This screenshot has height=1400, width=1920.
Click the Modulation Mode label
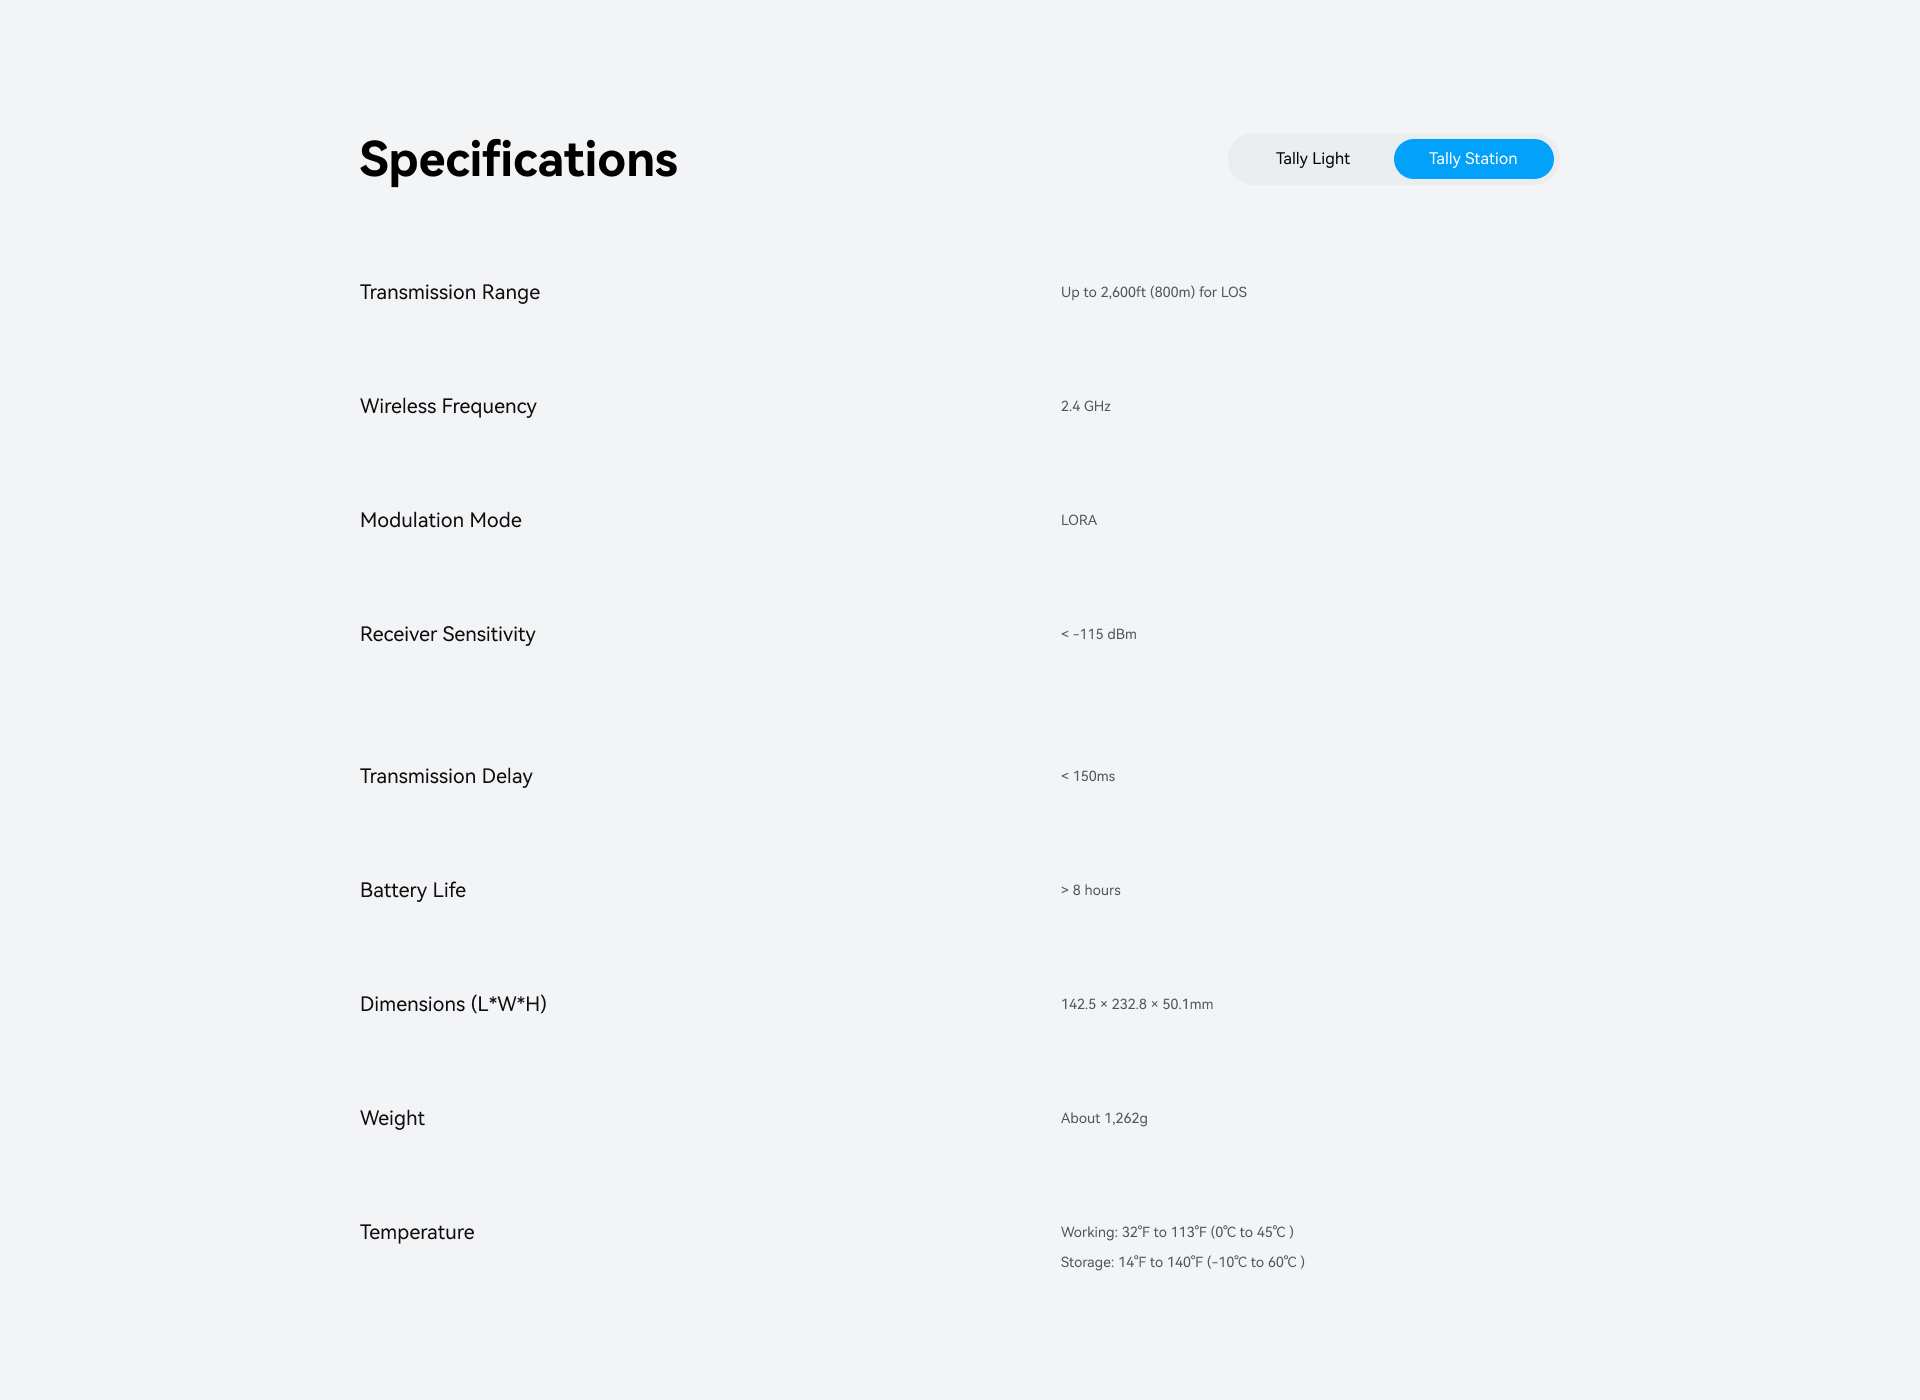click(x=440, y=520)
